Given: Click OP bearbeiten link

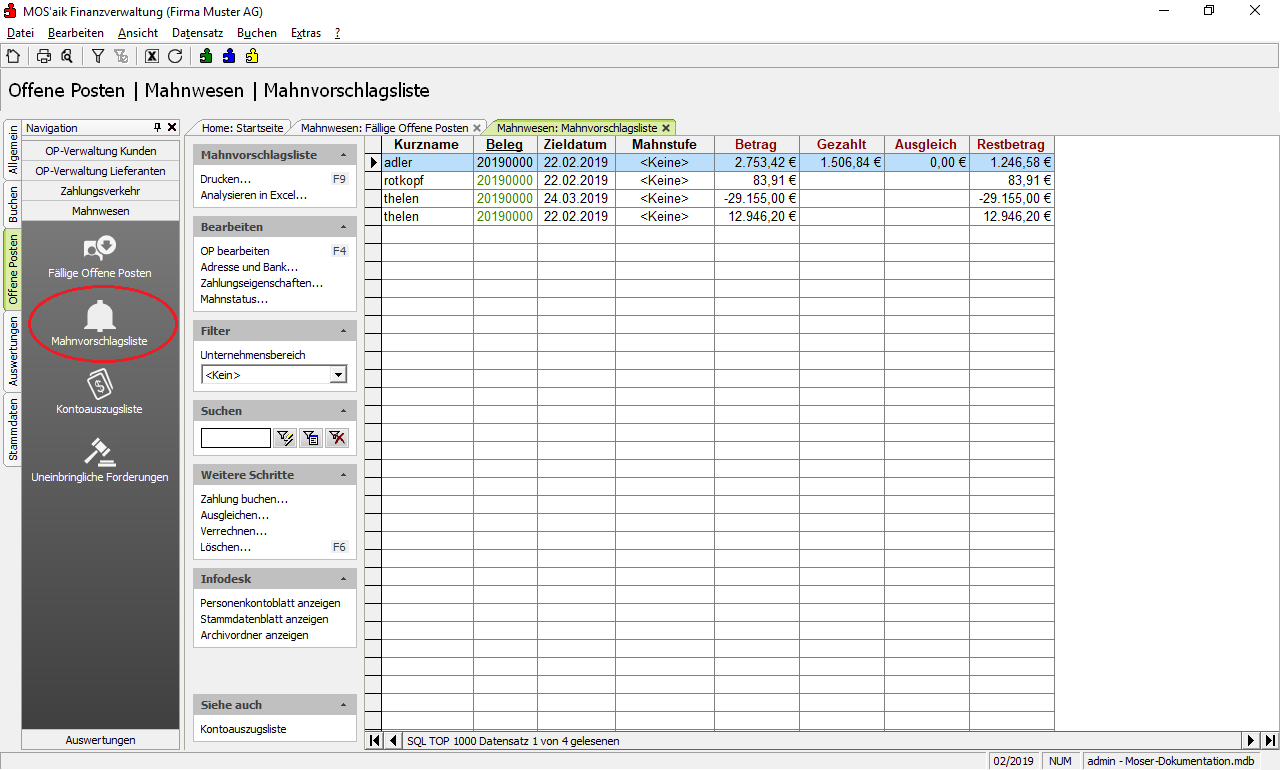Looking at the screenshot, I should point(235,251).
